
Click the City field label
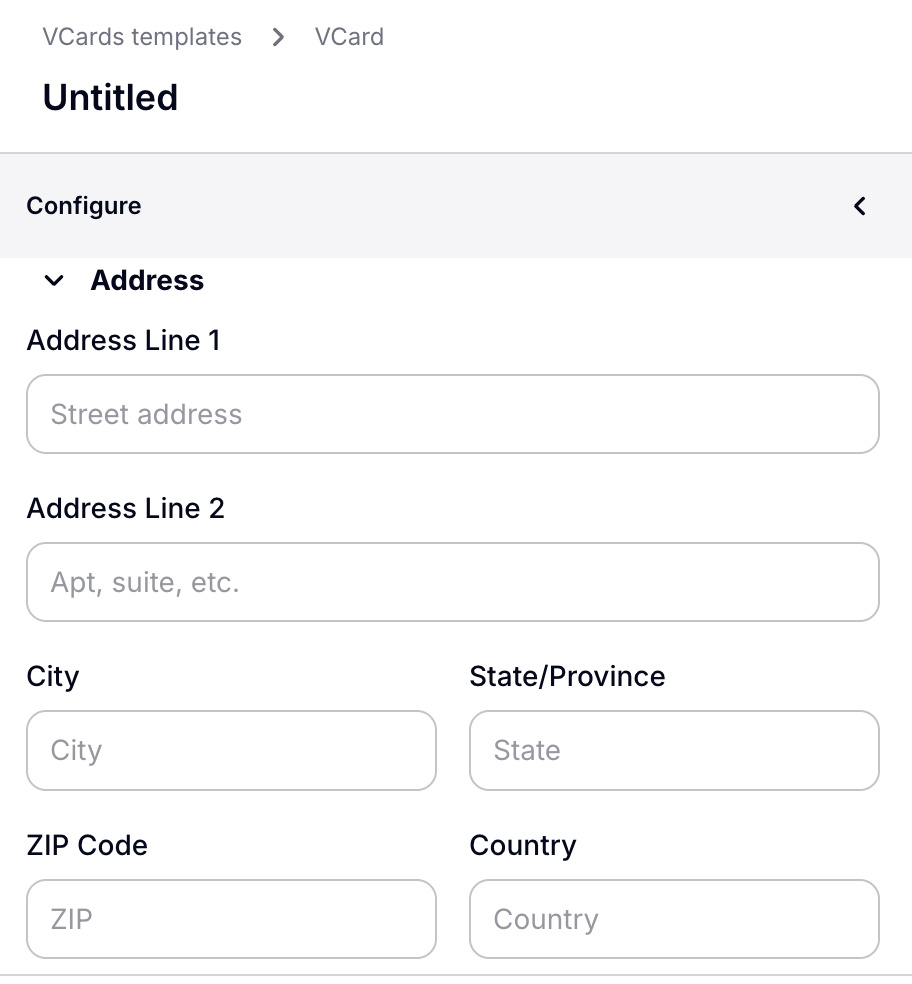[52, 676]
